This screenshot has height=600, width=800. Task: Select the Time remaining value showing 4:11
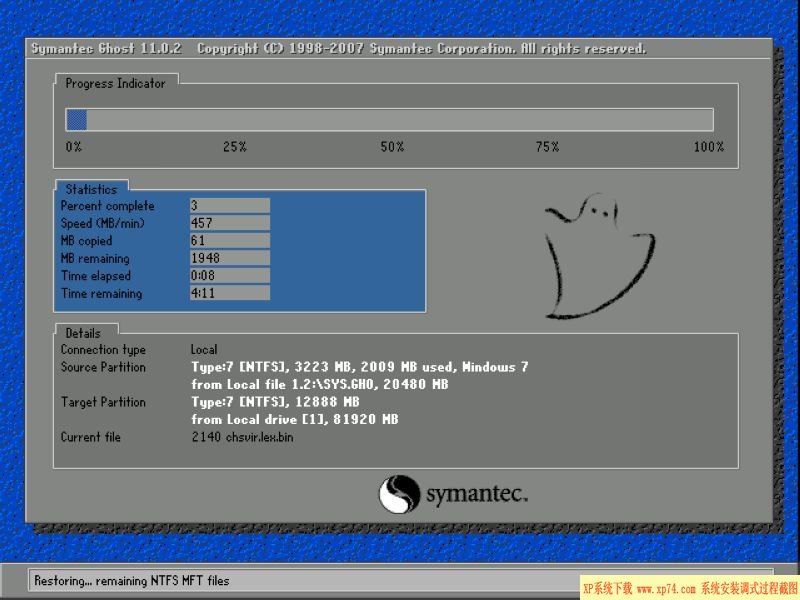227,293
